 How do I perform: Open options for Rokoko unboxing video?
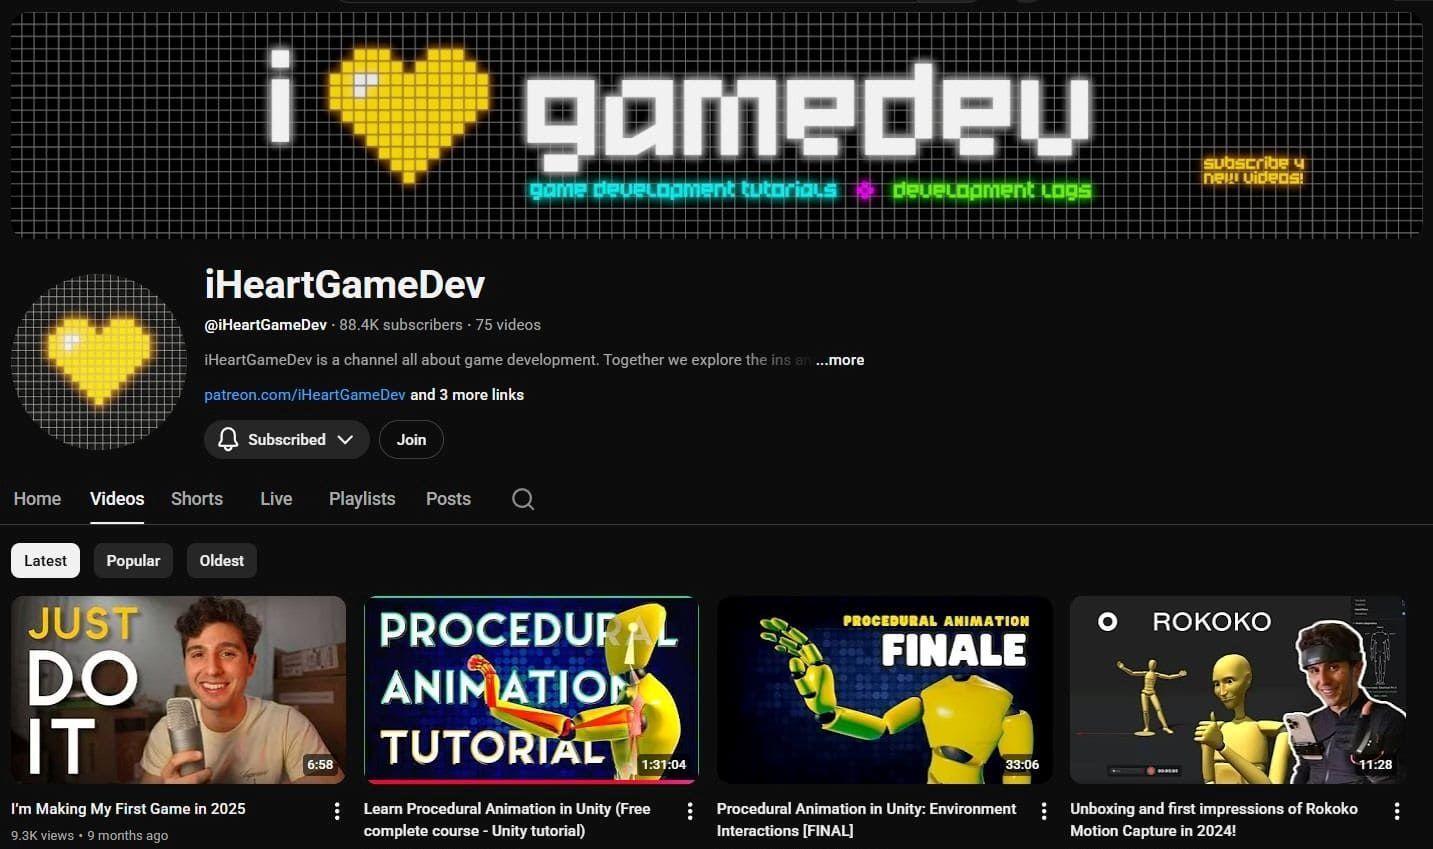(1397, 811)
